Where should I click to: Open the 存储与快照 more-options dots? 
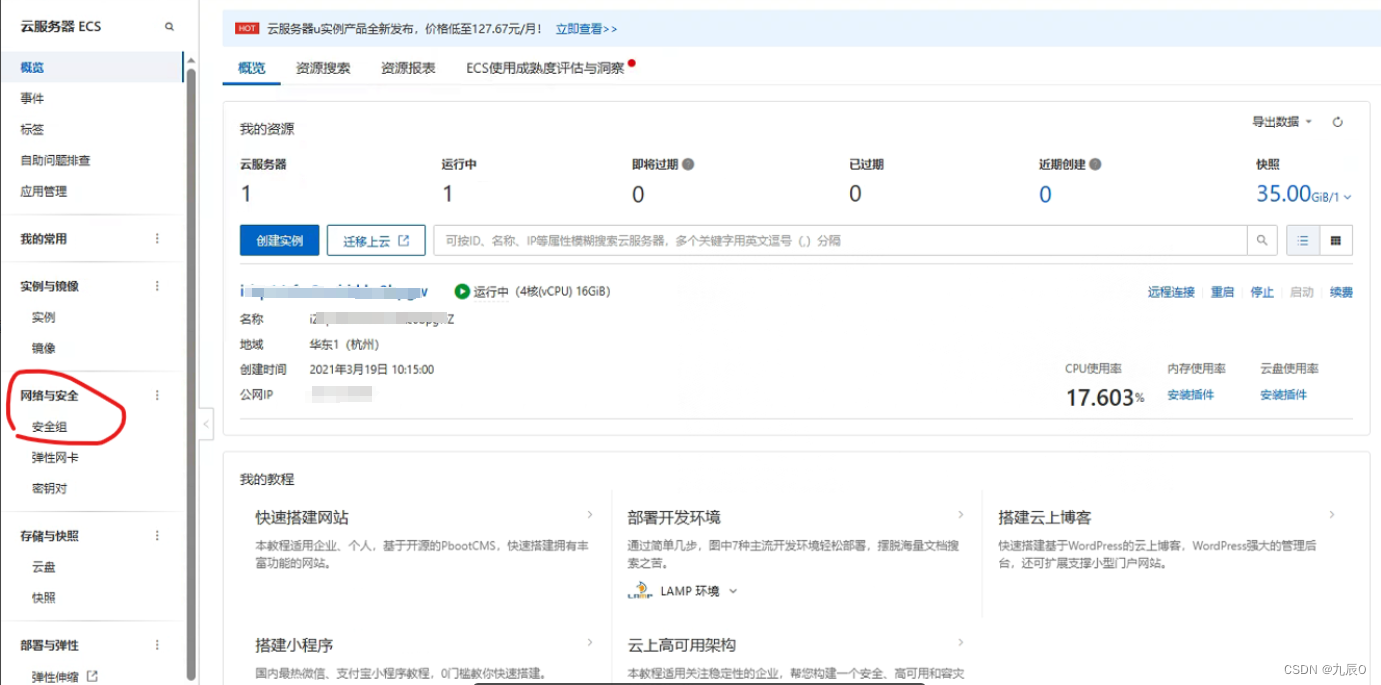157,536
